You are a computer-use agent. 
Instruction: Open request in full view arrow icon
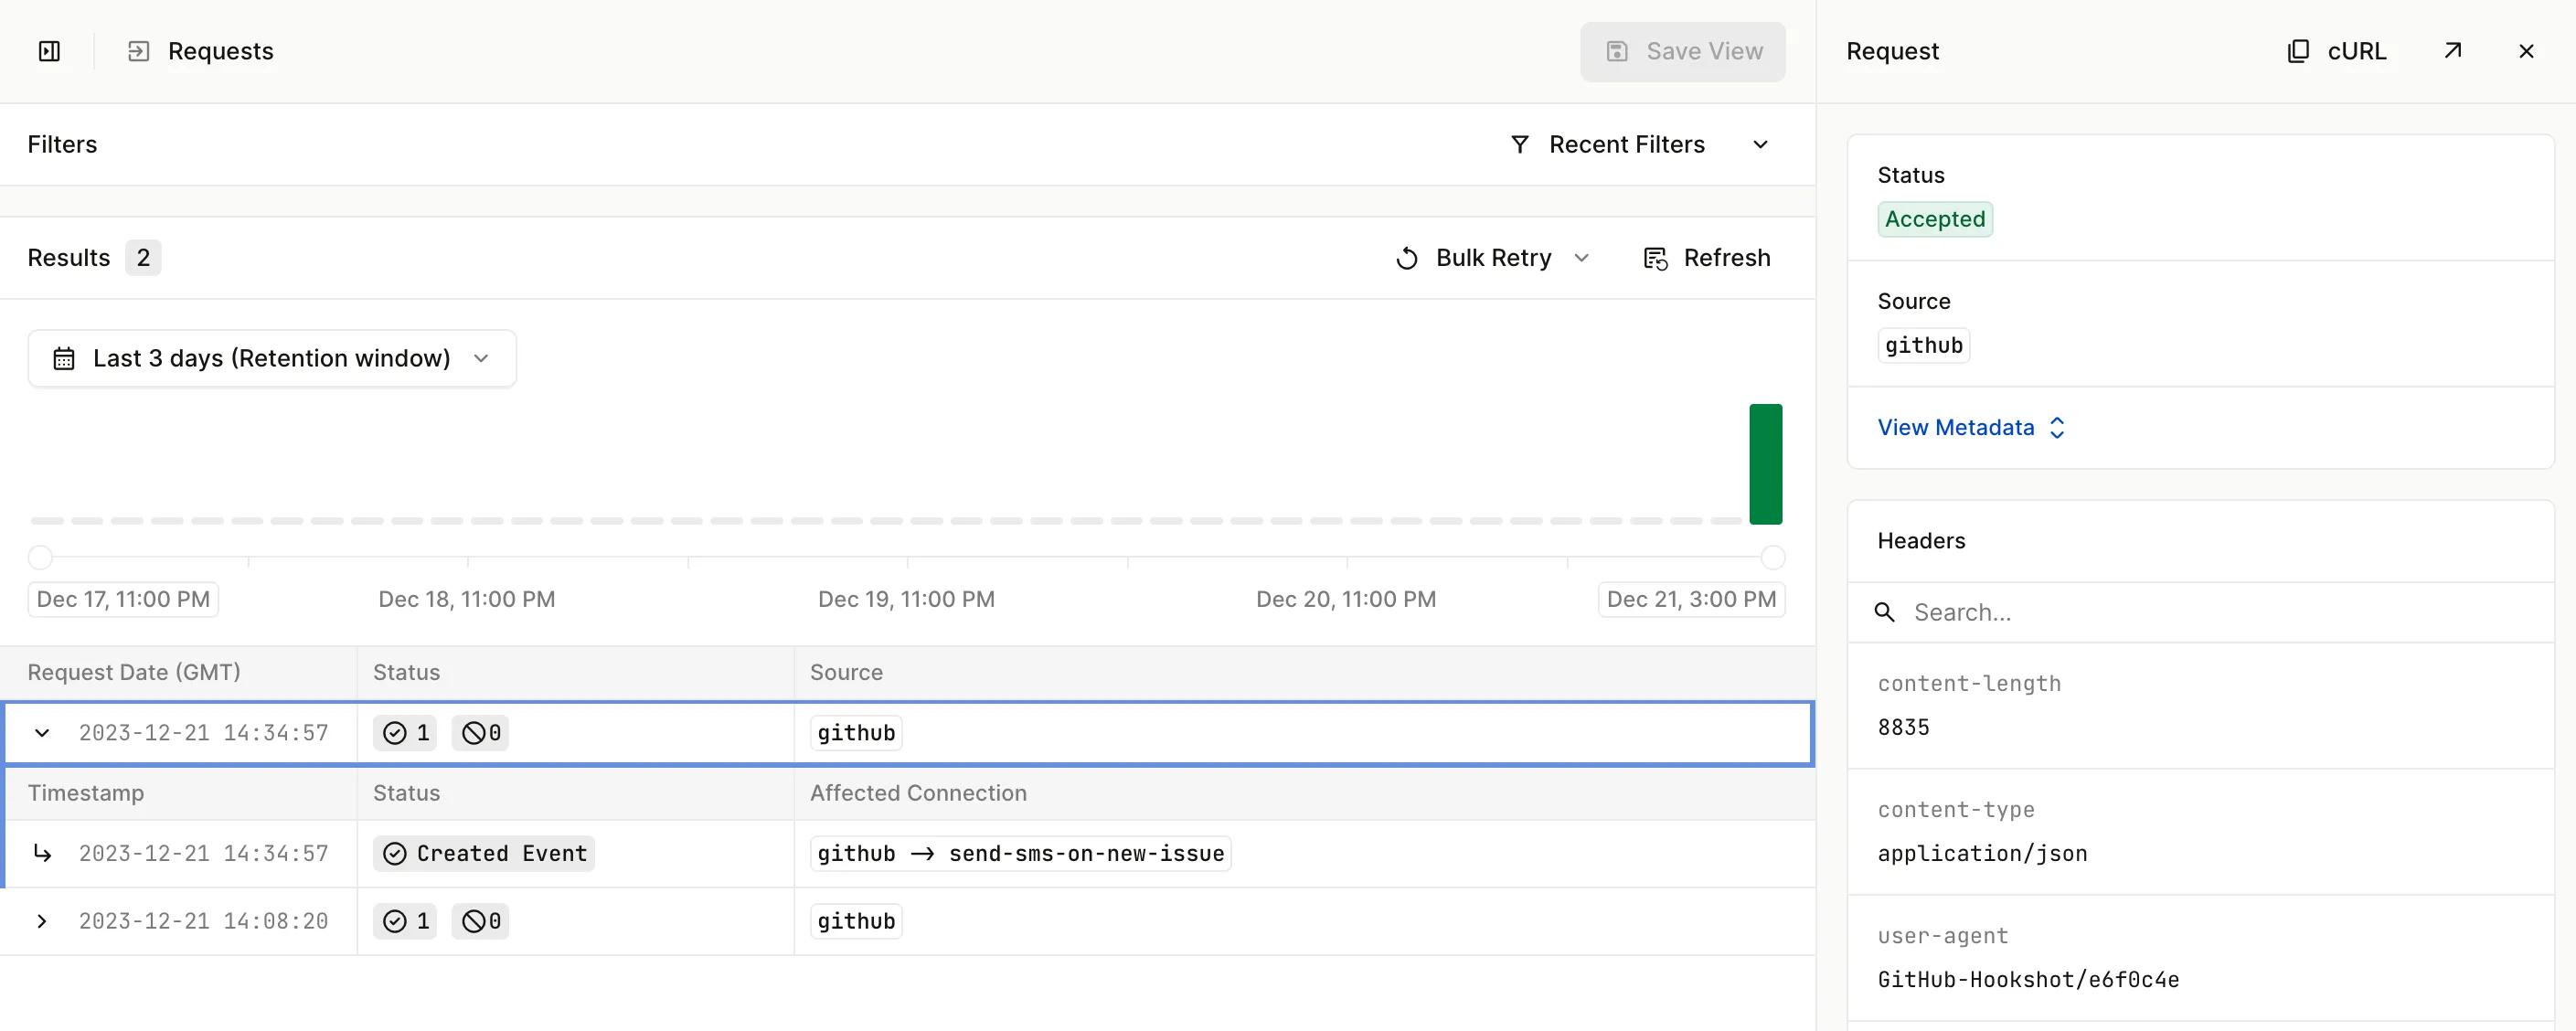tap(2452, 51)
